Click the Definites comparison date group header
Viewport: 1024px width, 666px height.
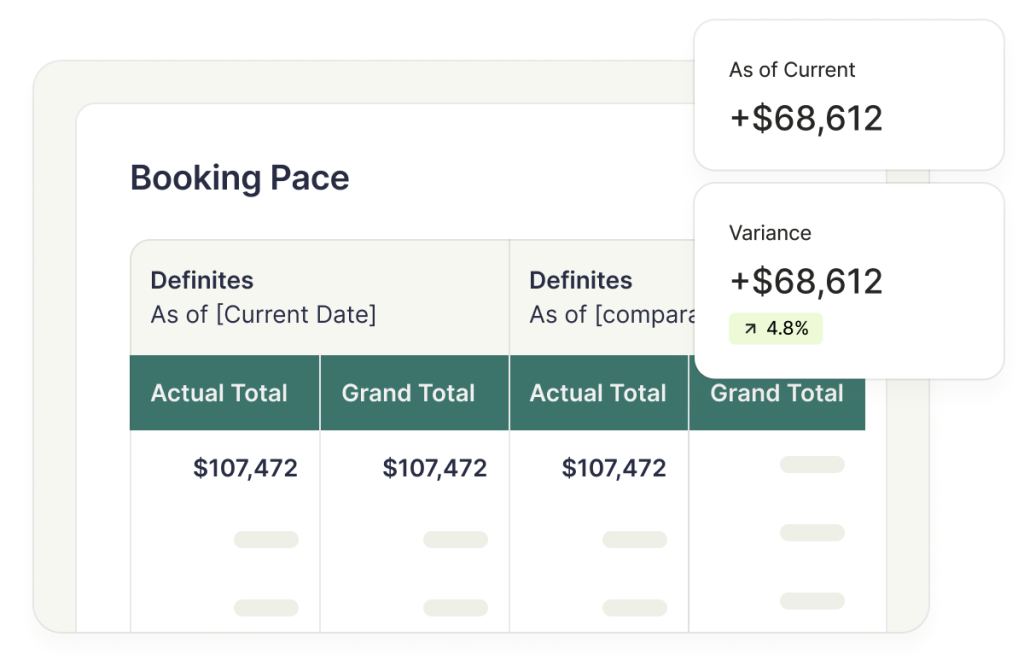602,298
